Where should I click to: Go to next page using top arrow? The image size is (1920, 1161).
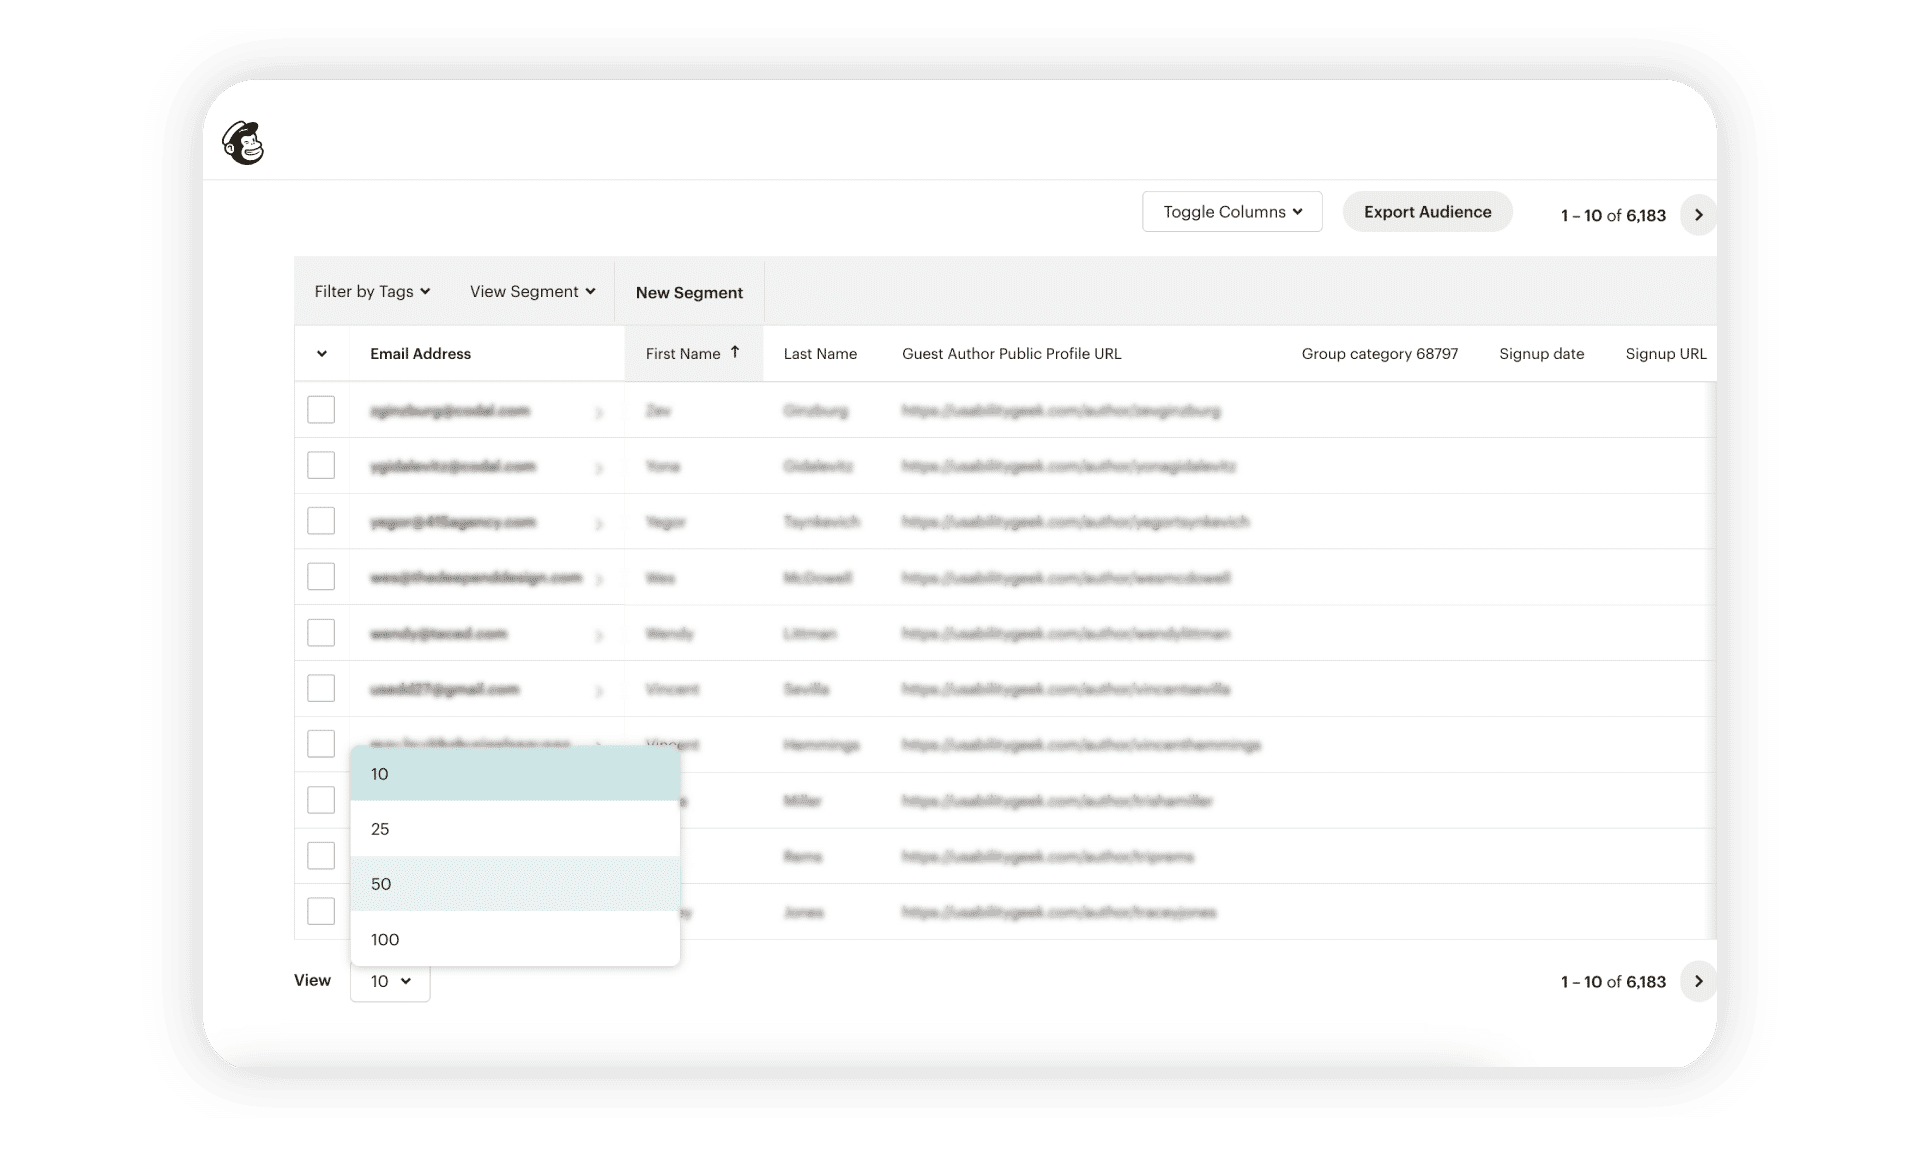pos(1698,215)
